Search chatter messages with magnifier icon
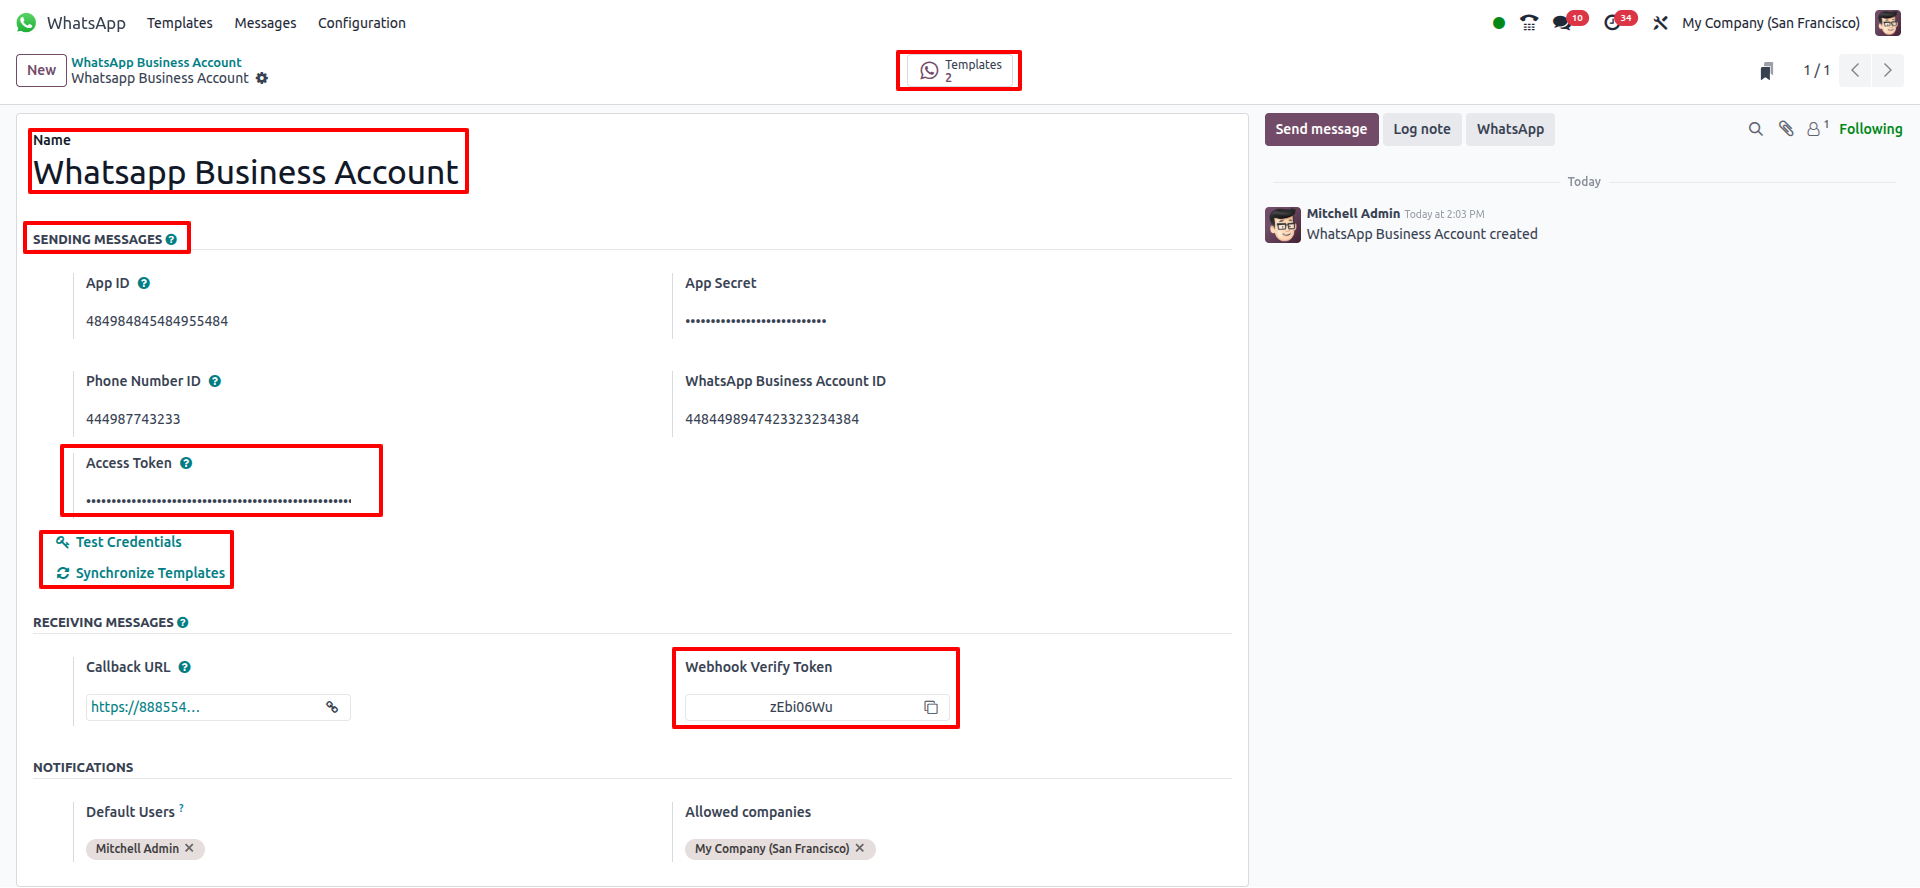This screenshot has width=1920, height=888. pyautogui.click(x=1755, y=129)
